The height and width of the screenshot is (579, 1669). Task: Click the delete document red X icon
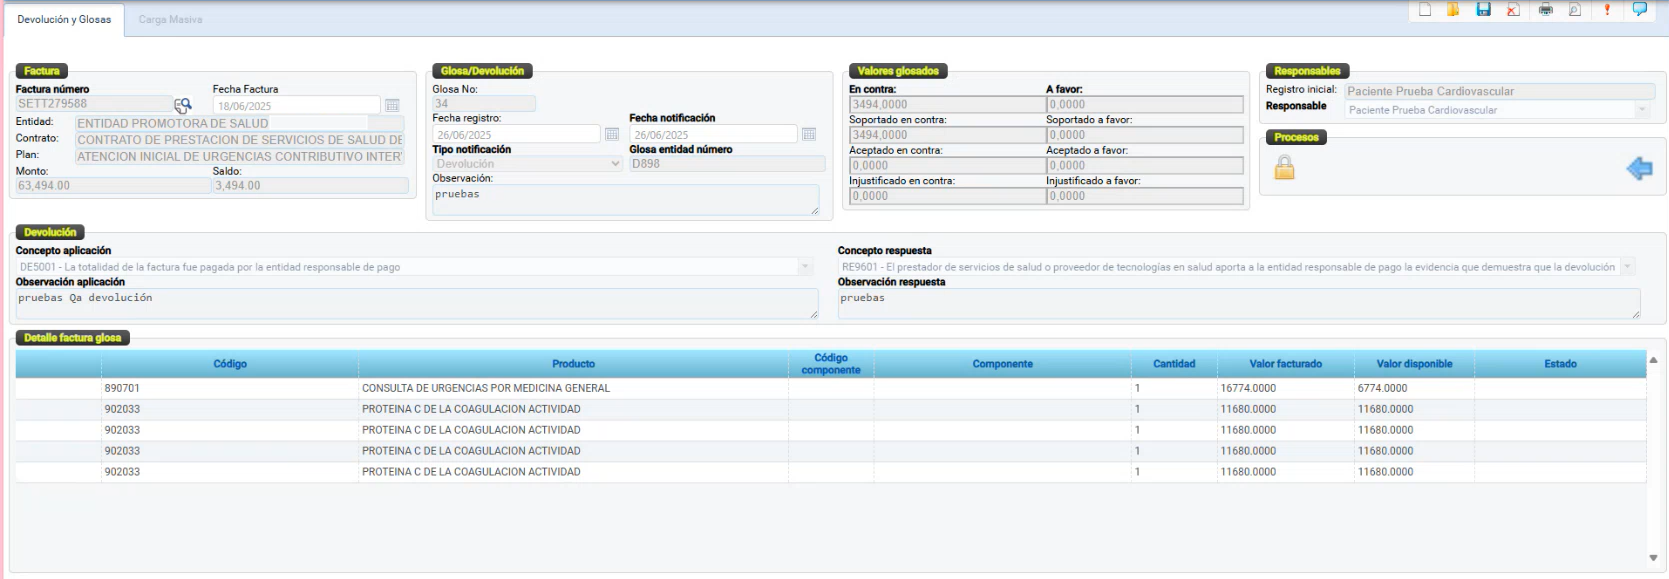pos(1513,10)
